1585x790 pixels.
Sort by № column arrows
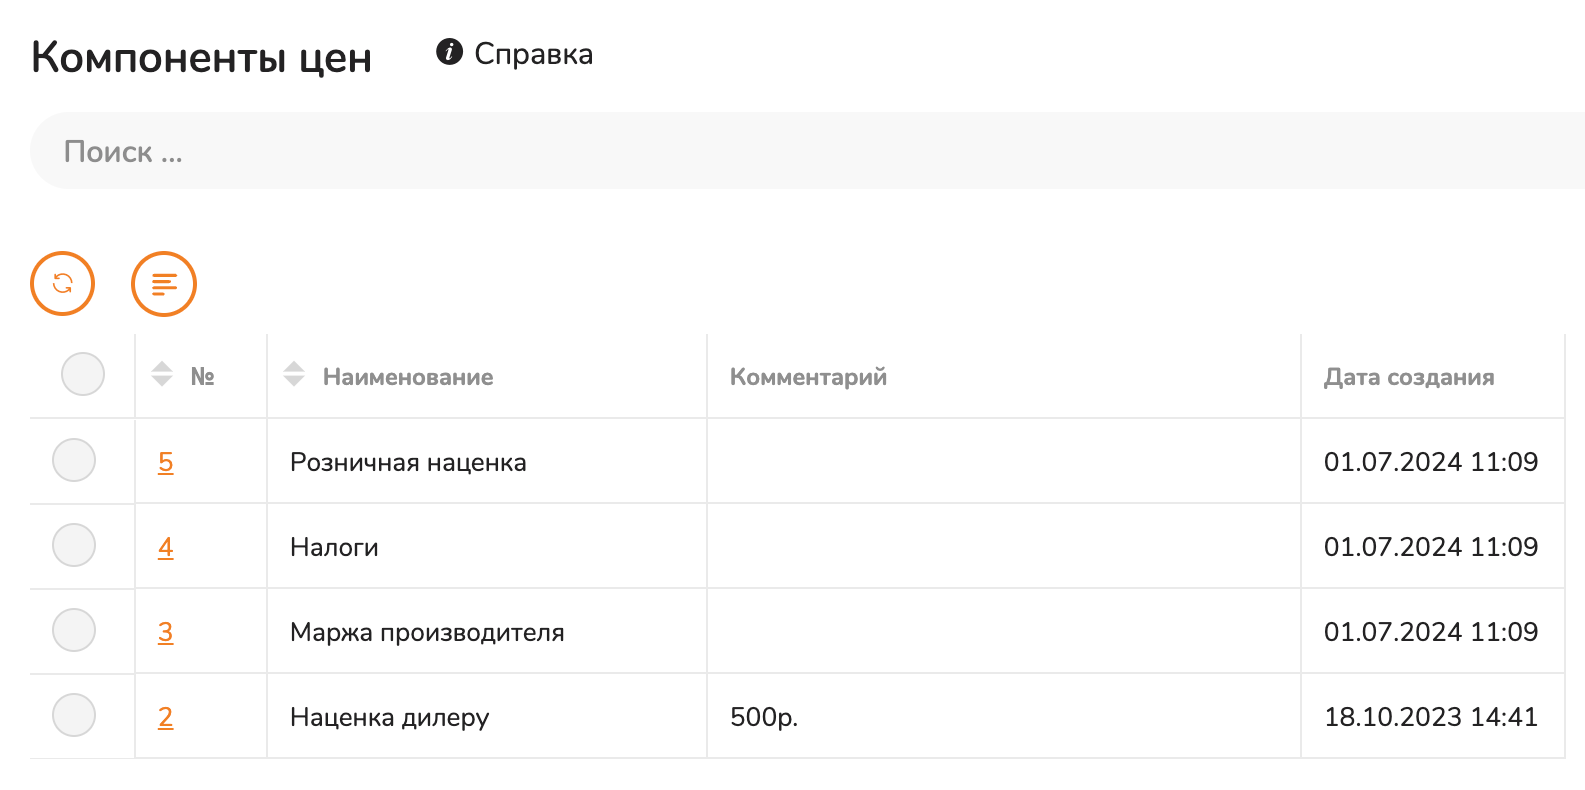162,375
